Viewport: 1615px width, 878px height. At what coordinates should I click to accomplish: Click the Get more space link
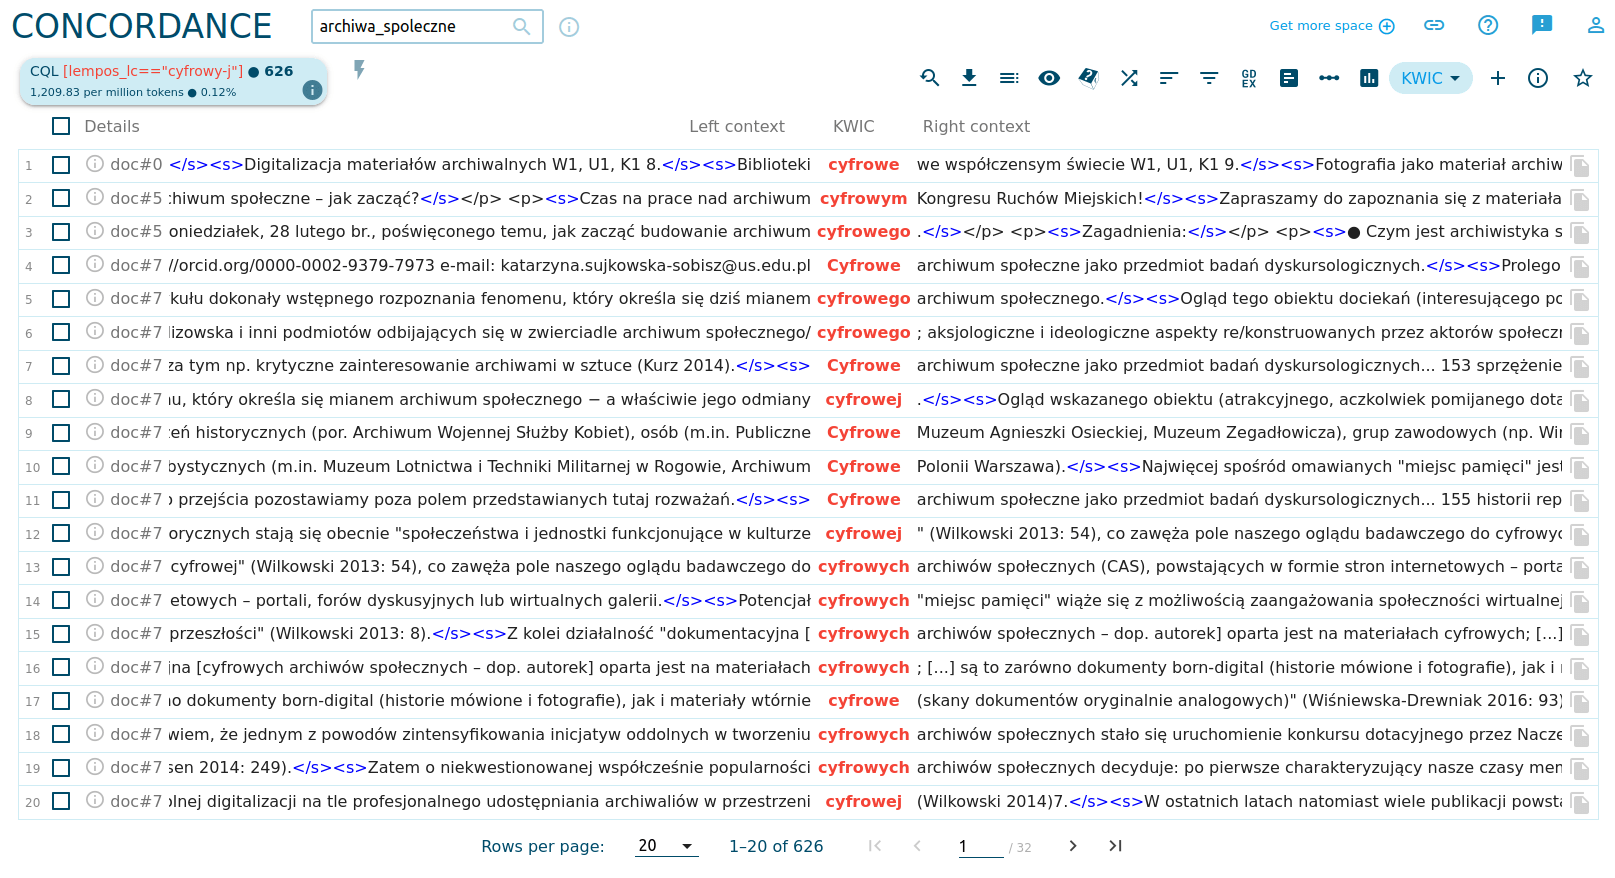coord(1331,26)
